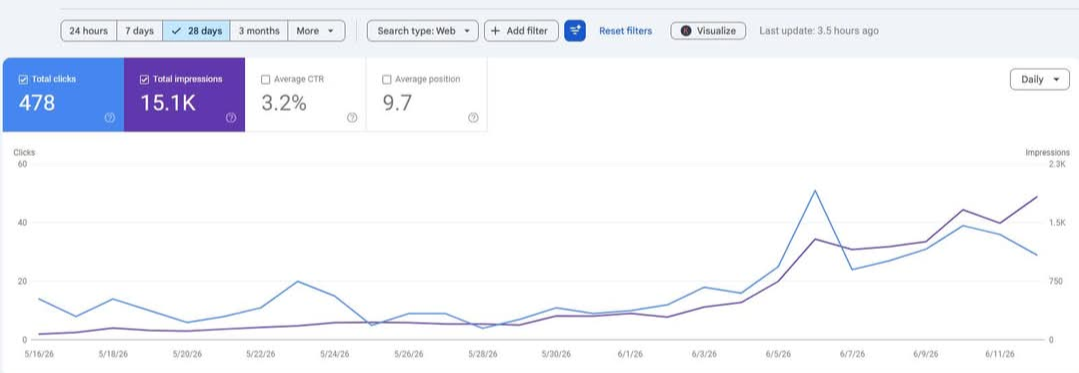The image size is (1079, 373).
Task: Select the 24 hours date range
Action: tap(89, 31)
